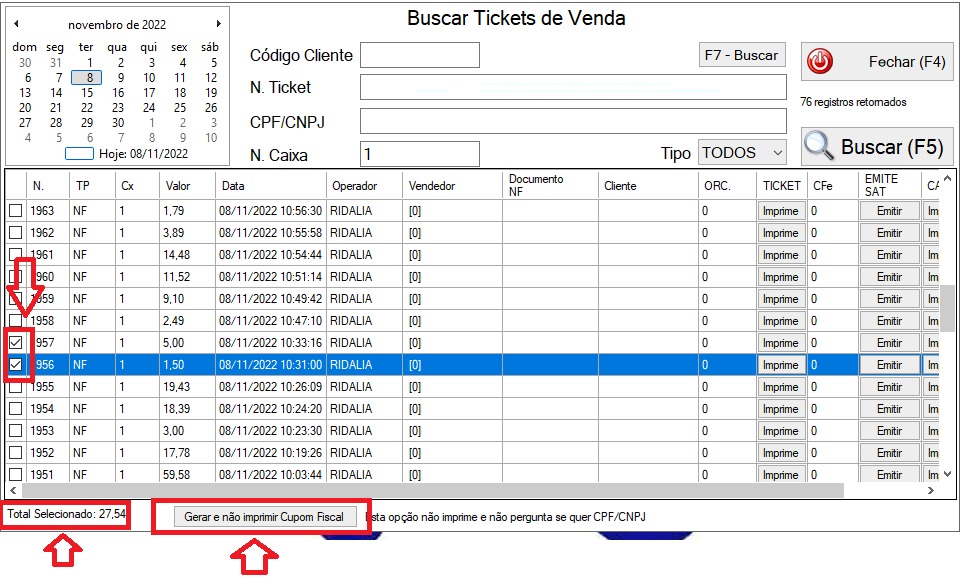Click the F7 - Buscar button
This screenshot has width=963, height=584.
click(741, 55)
